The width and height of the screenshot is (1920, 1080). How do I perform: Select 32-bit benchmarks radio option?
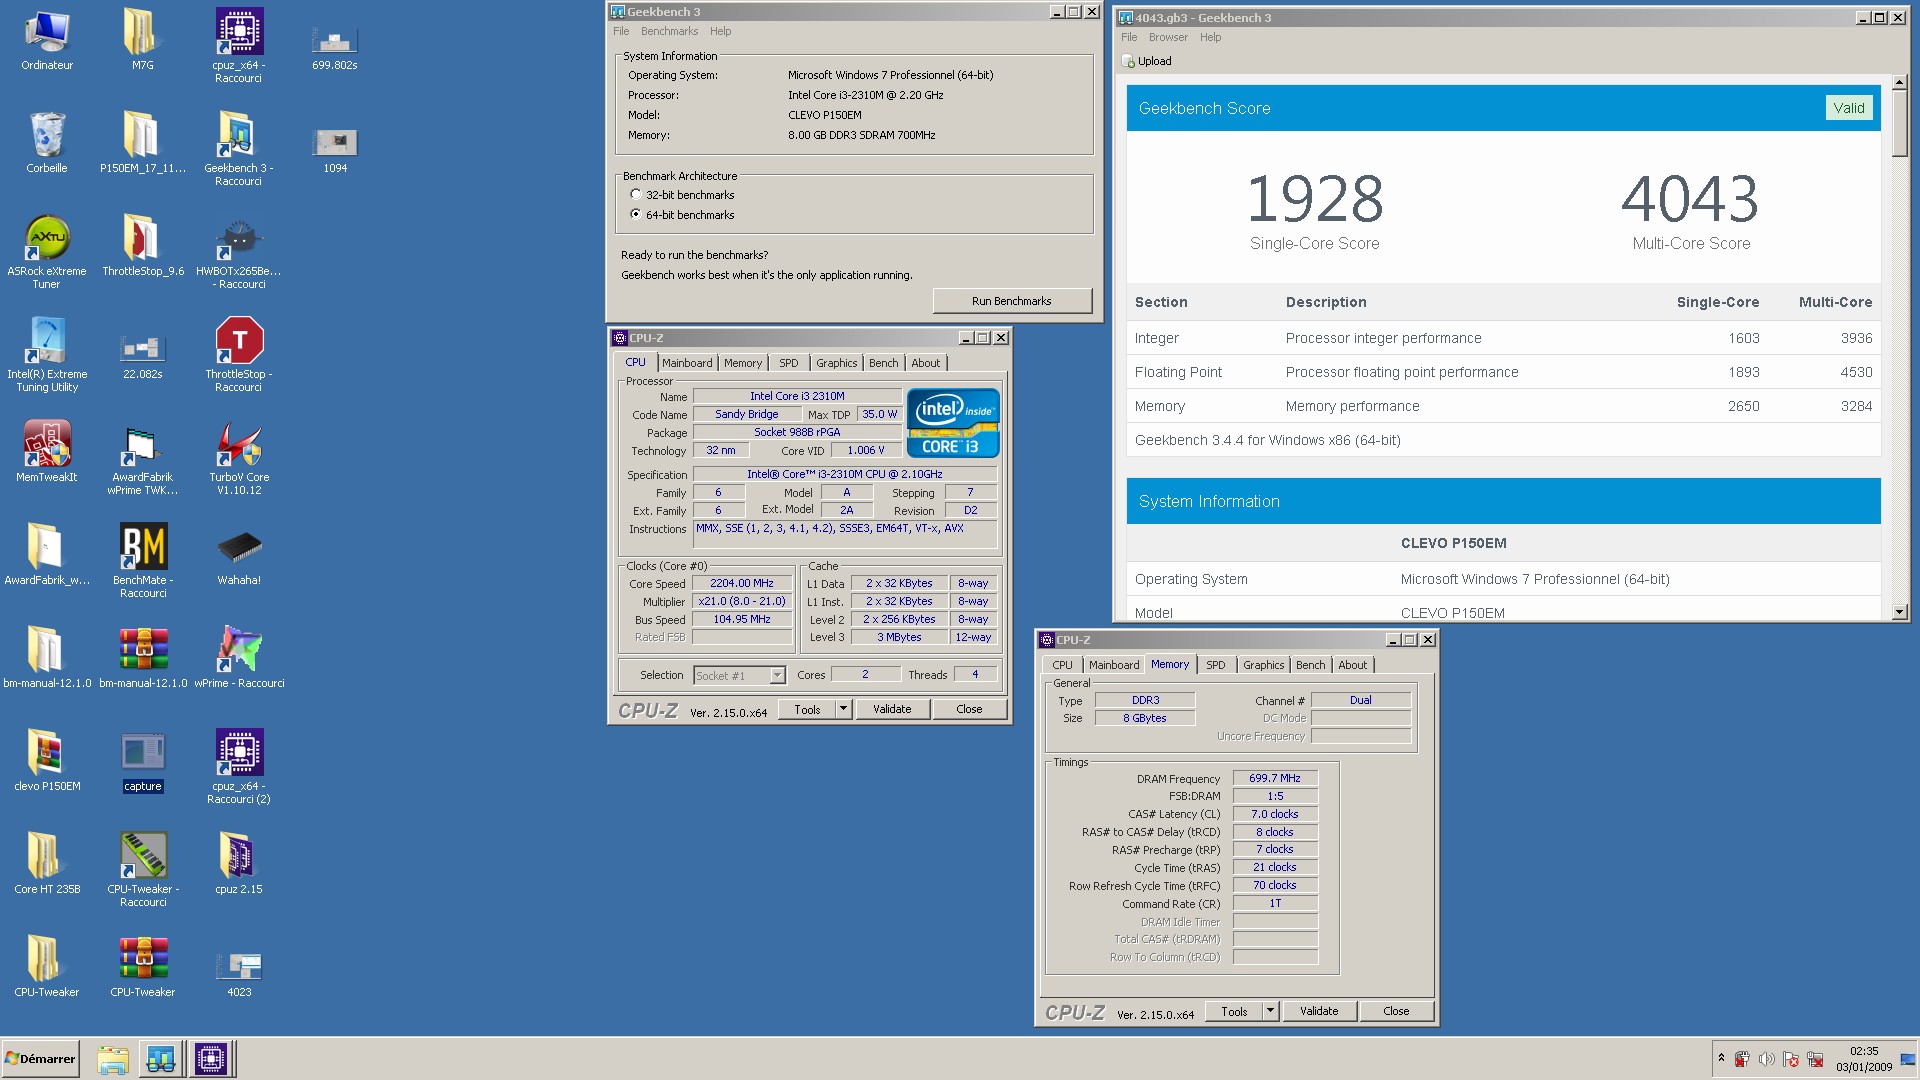pos(636,194)
